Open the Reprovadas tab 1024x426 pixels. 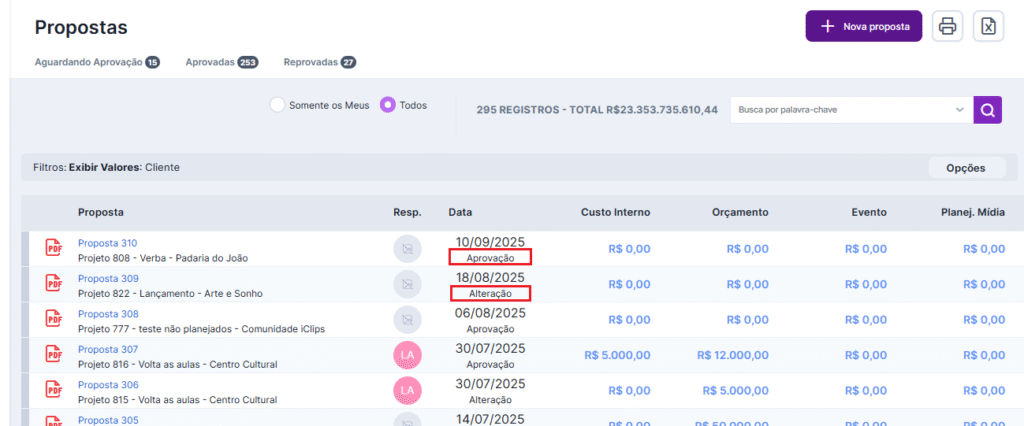click(311, 62)
